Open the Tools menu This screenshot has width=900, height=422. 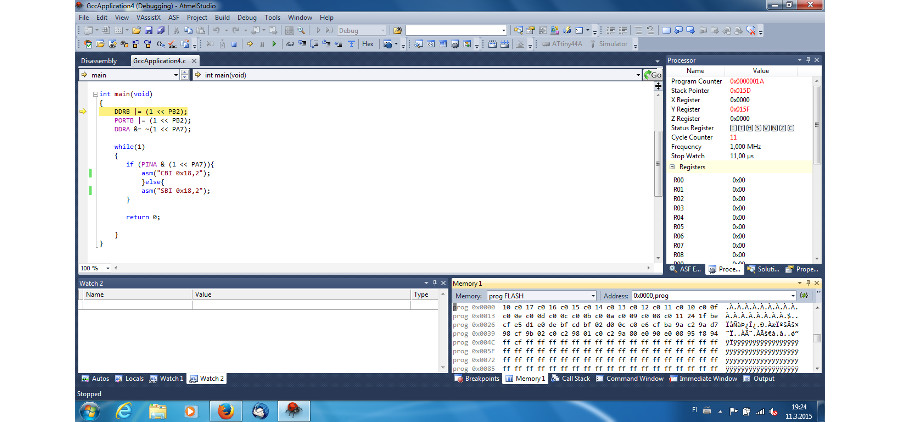tap(273, 18)
